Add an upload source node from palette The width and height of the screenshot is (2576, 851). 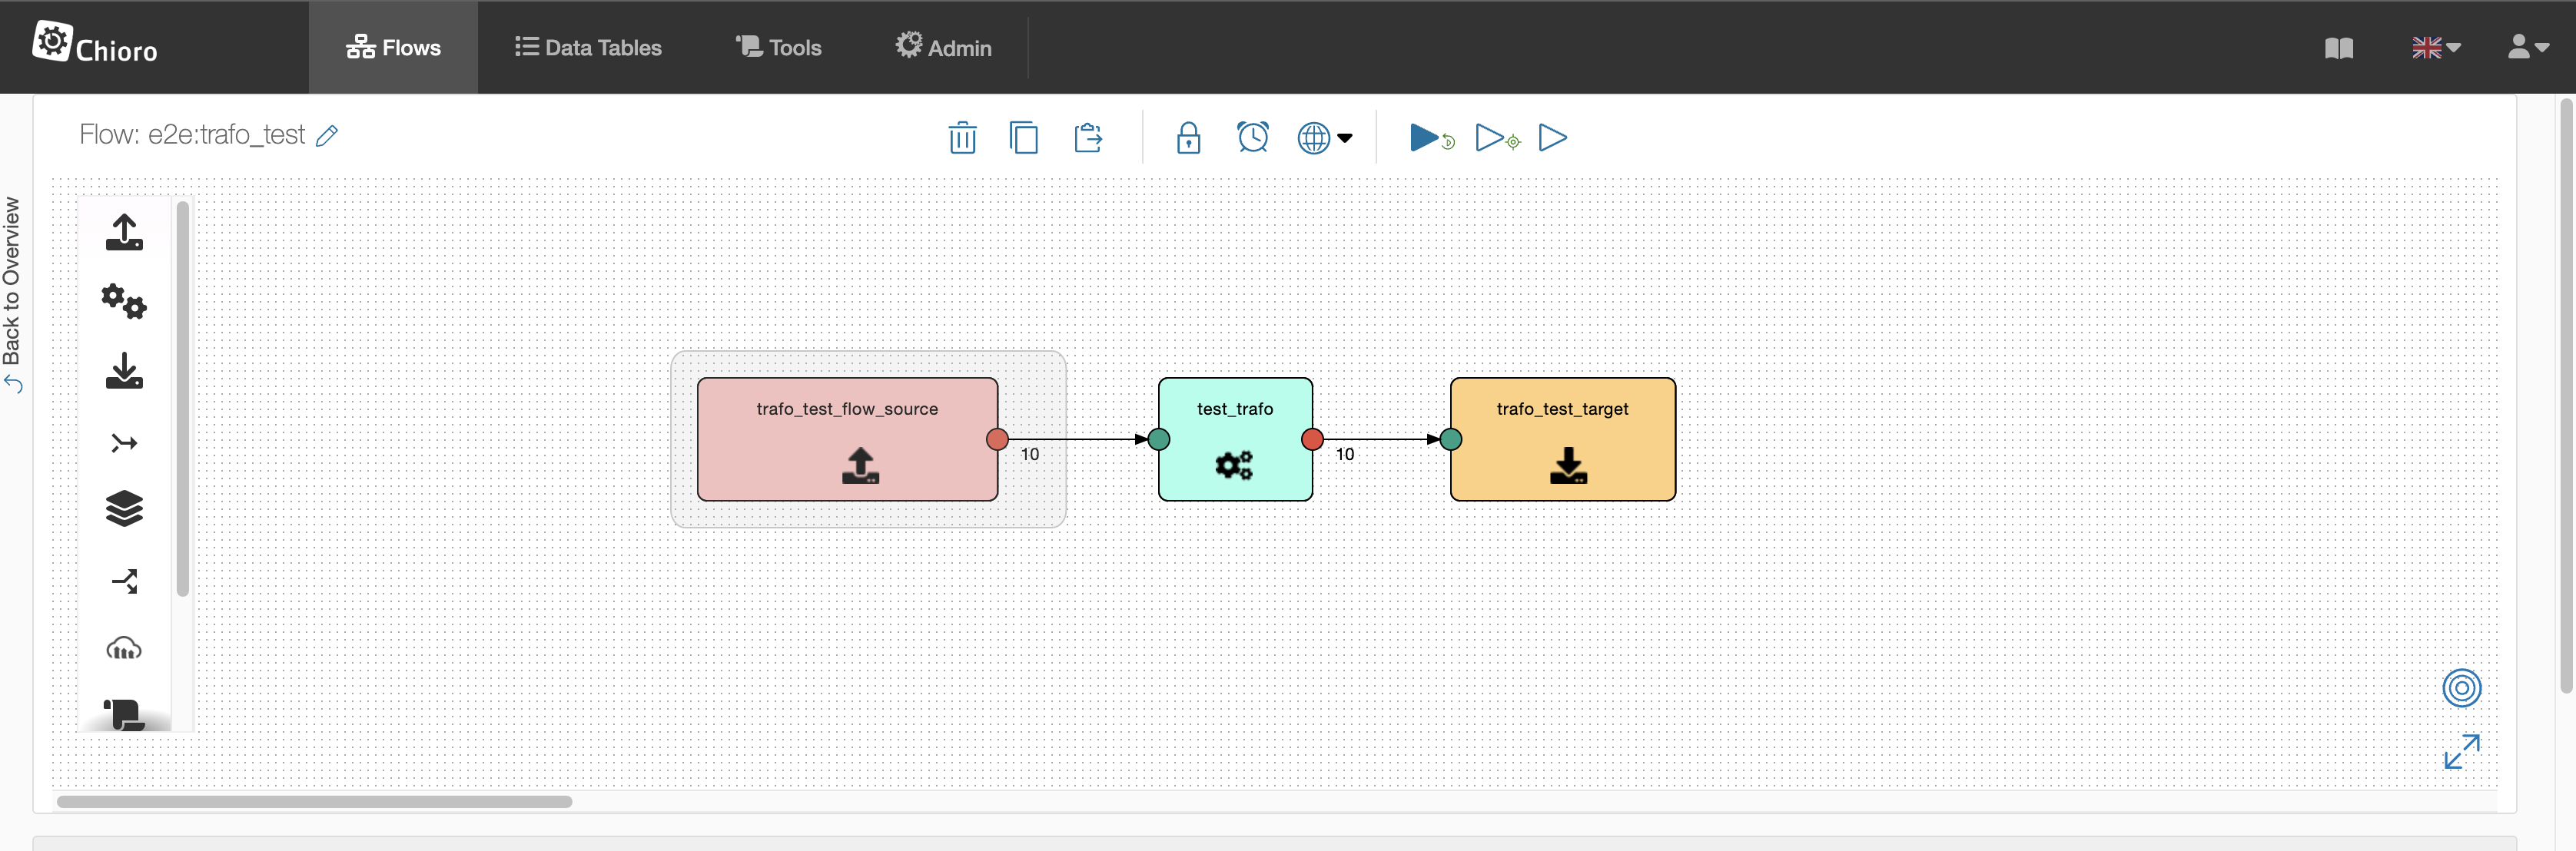tap(124, 231)
